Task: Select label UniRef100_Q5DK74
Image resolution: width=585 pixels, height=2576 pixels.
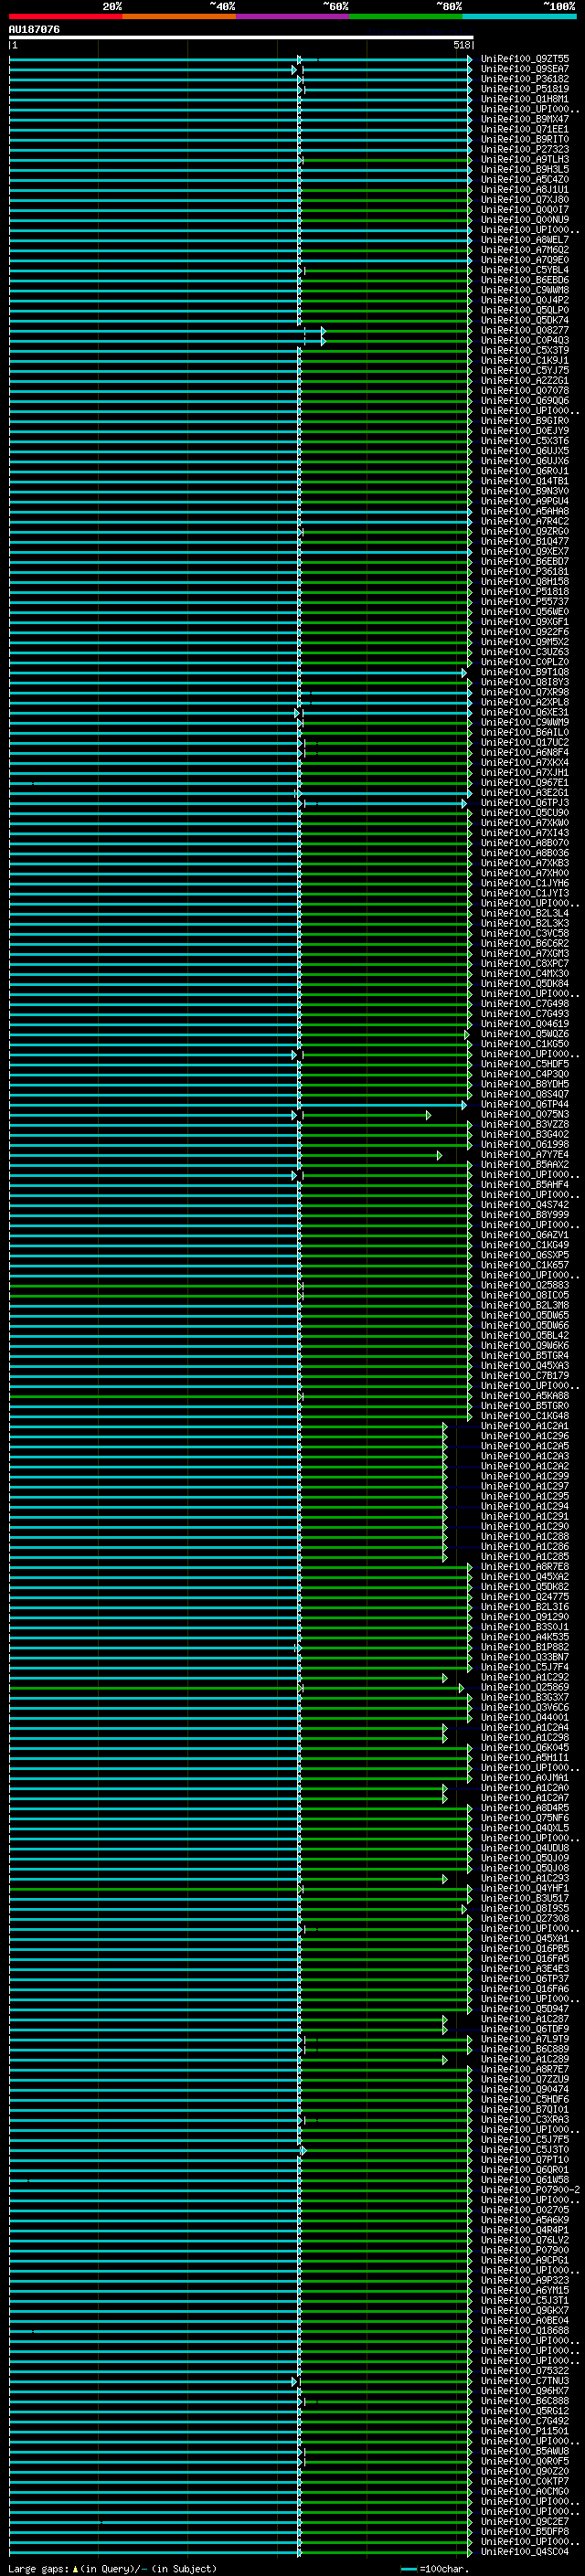Action: 525,320
